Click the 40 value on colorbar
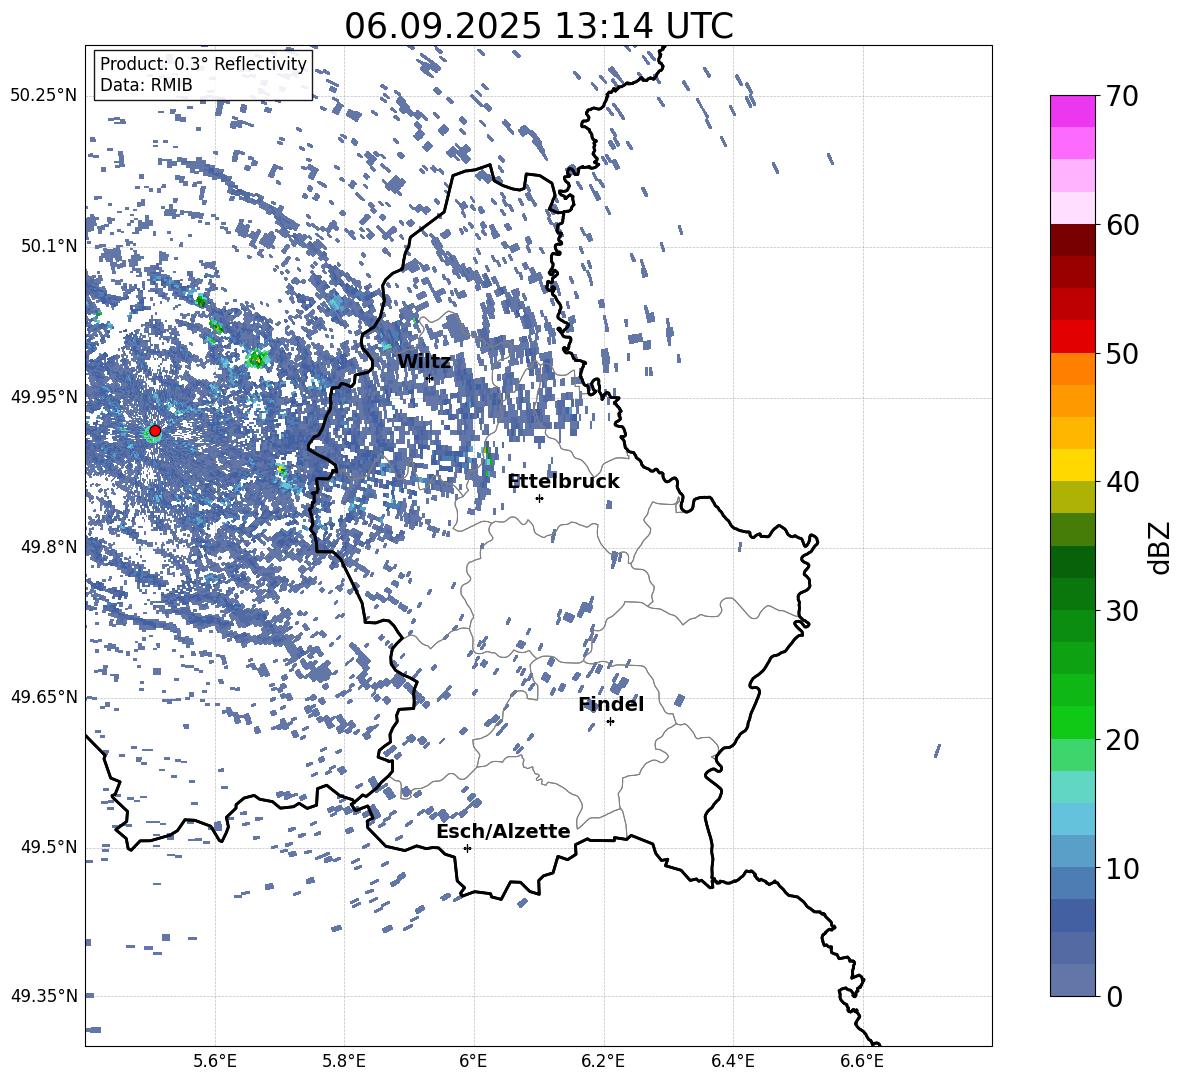1184x1081 pixels. 1123,482
